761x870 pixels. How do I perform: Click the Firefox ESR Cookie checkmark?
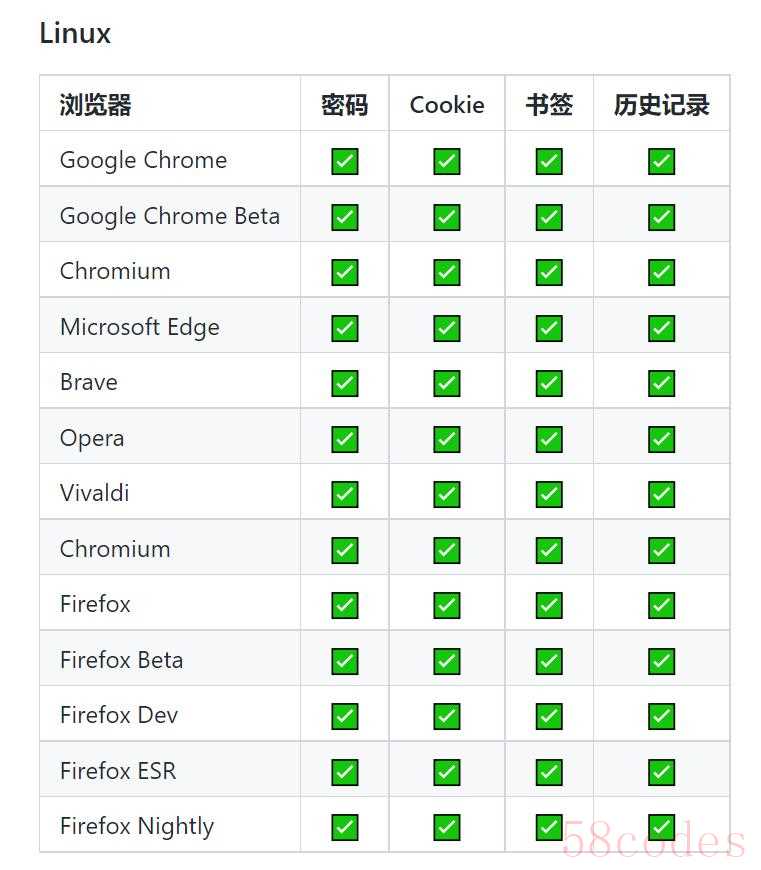[447, 772]
